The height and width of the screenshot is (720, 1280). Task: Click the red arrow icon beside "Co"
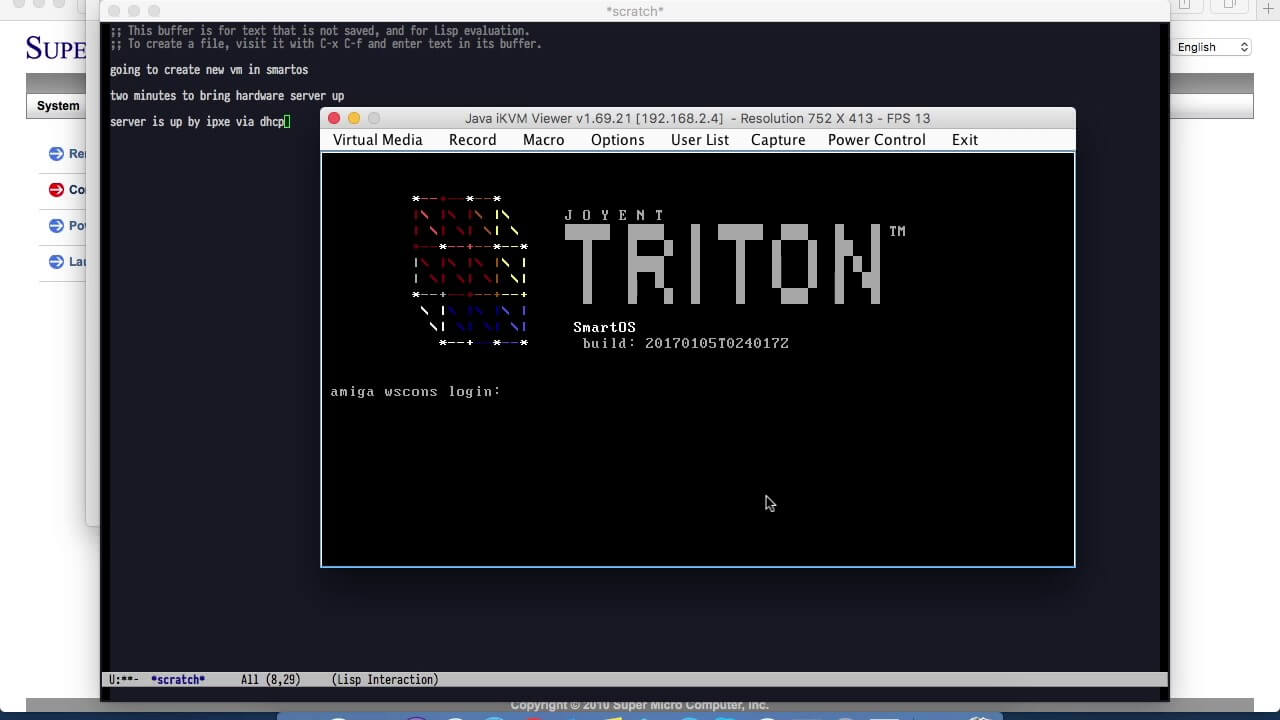pos(56,190)
